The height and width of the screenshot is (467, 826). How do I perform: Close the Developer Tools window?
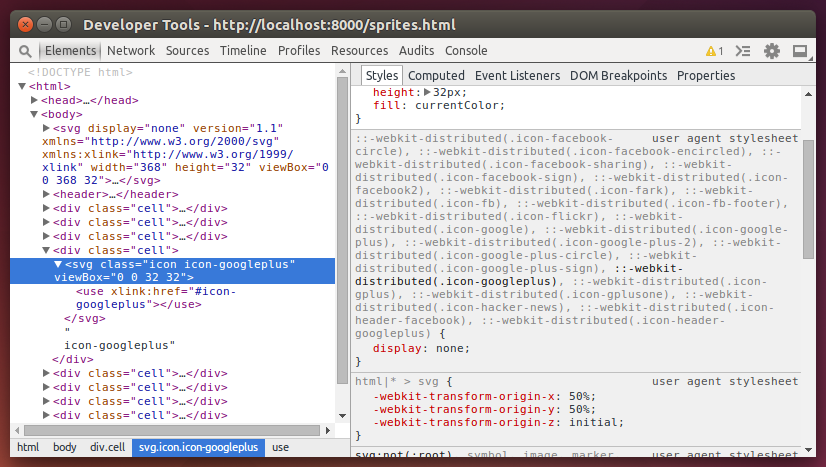[x=25, y=24]
